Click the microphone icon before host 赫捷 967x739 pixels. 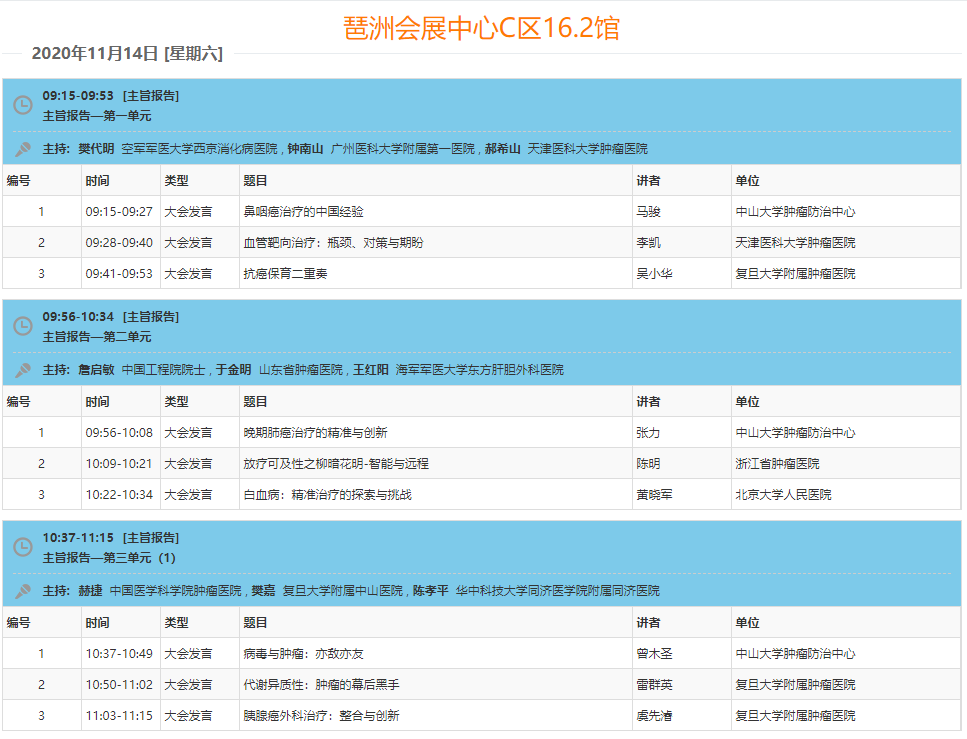(x=22, y=591)
